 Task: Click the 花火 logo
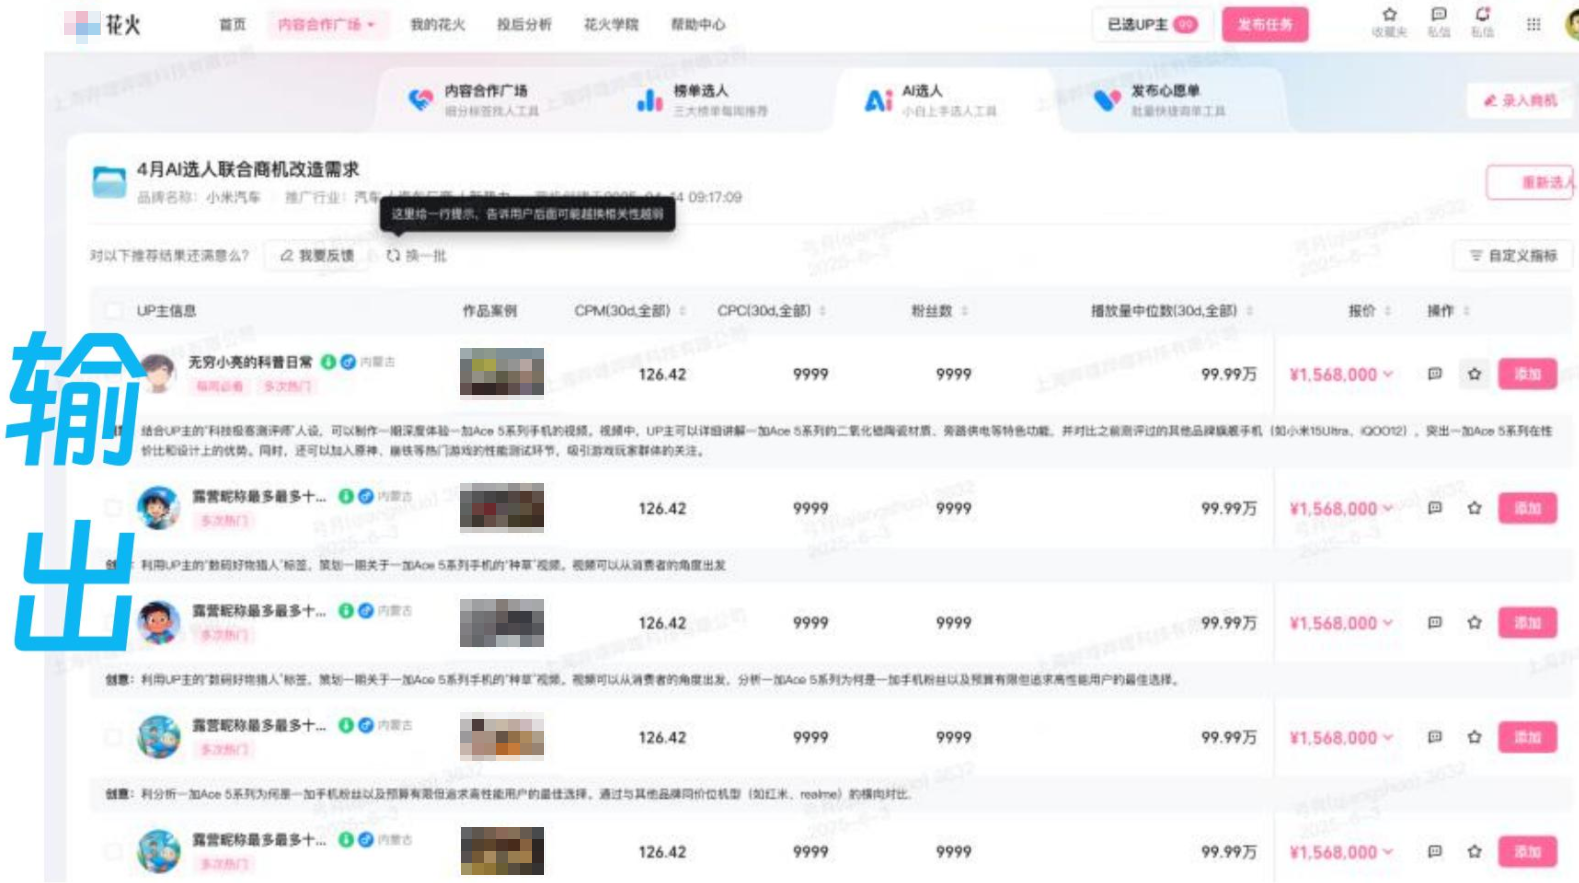click(103, 24)
